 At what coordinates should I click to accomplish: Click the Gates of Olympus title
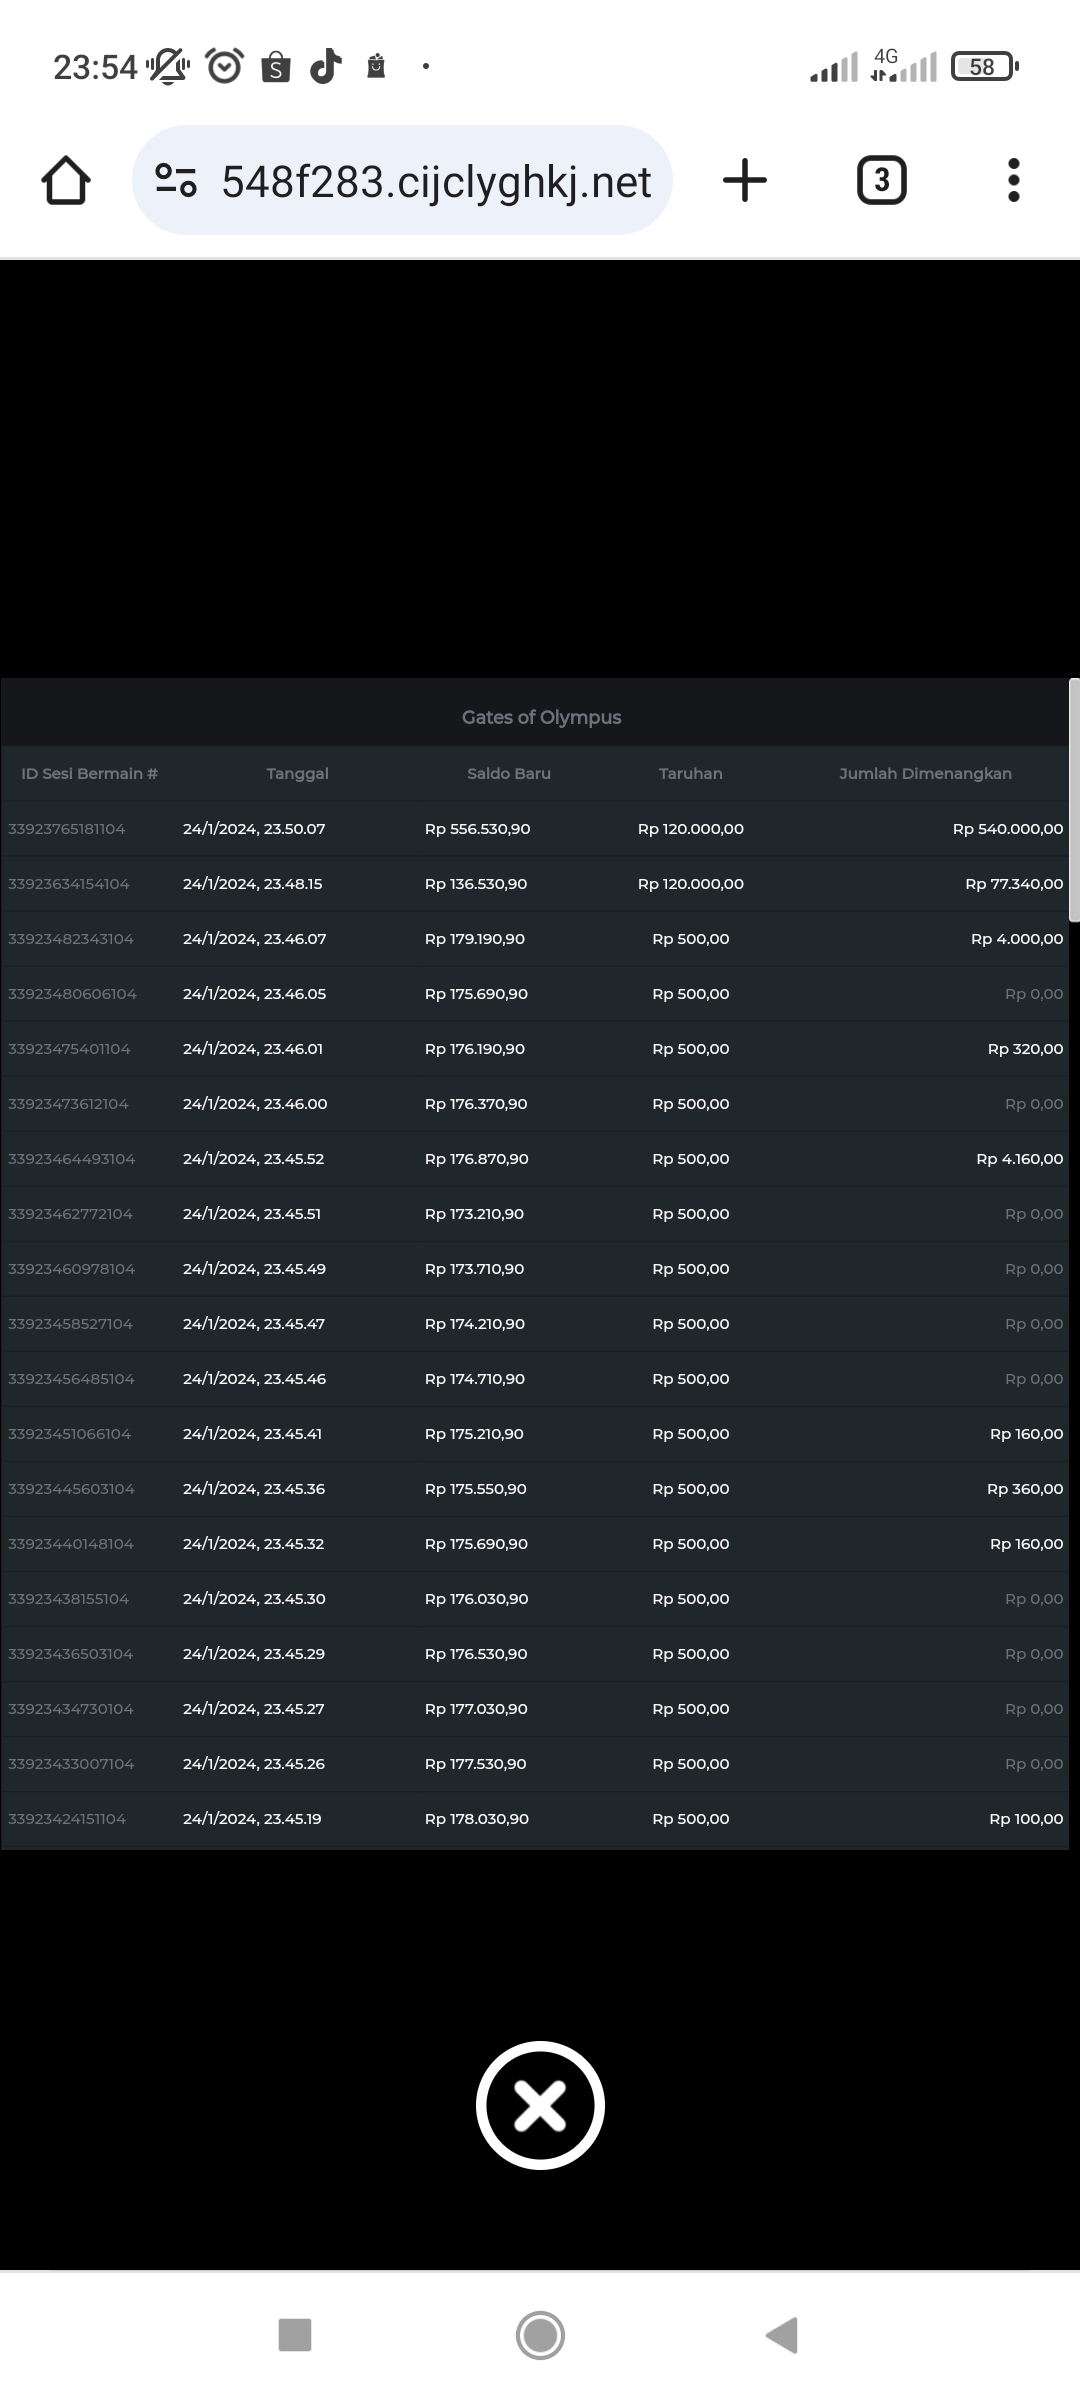pyautogui.click(x=541, y=717)
